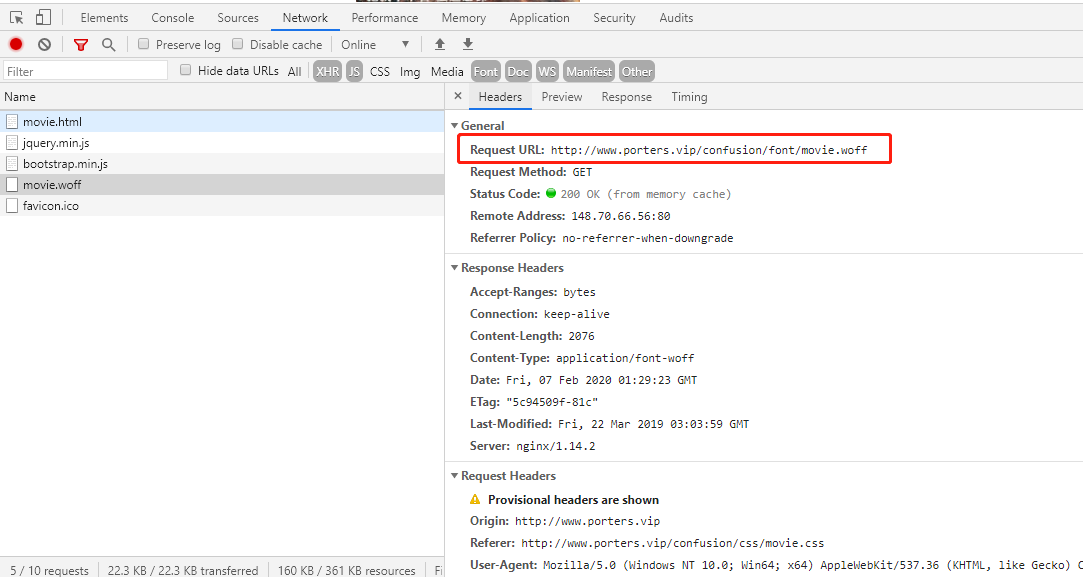Click the Name column header

point(222,97)
